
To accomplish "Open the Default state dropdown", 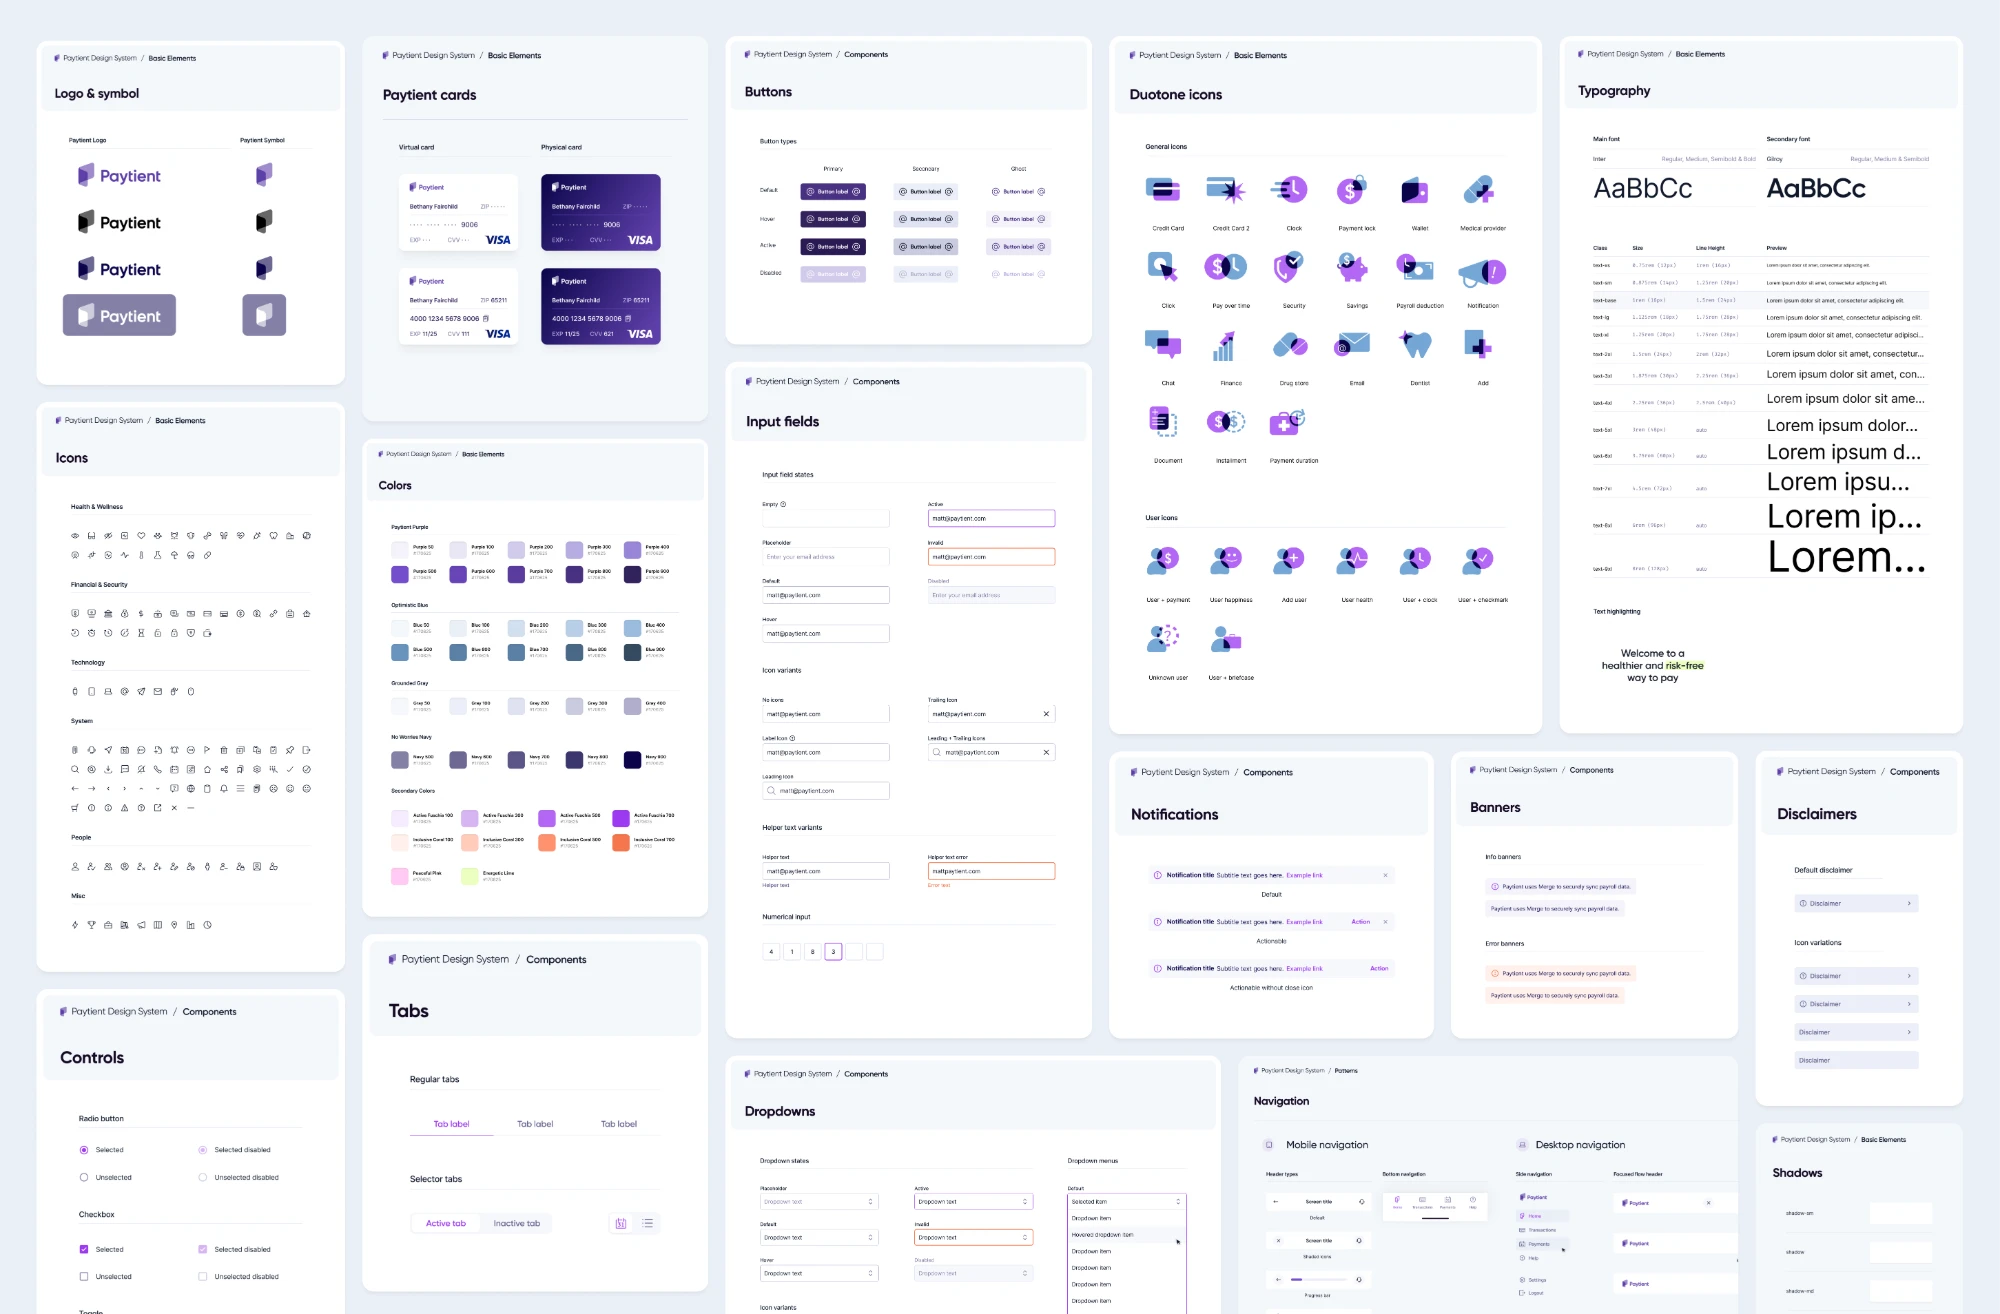I will coord(819,1237).
